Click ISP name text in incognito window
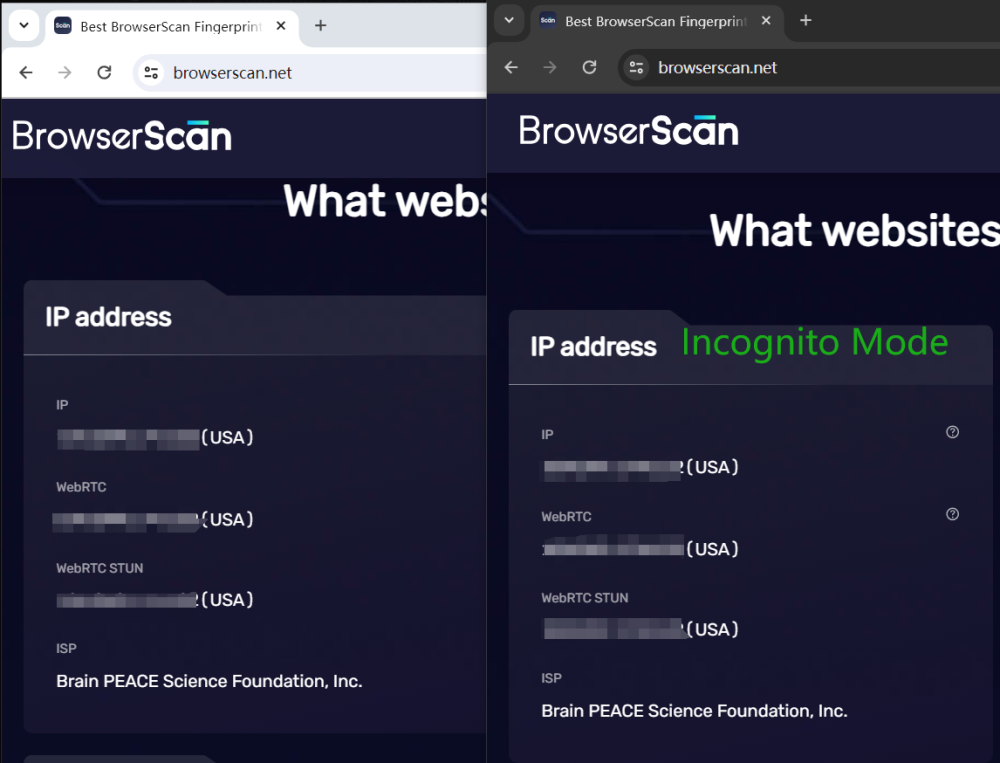This screenshot has width=1000, height=763. [x=695, y=711]
